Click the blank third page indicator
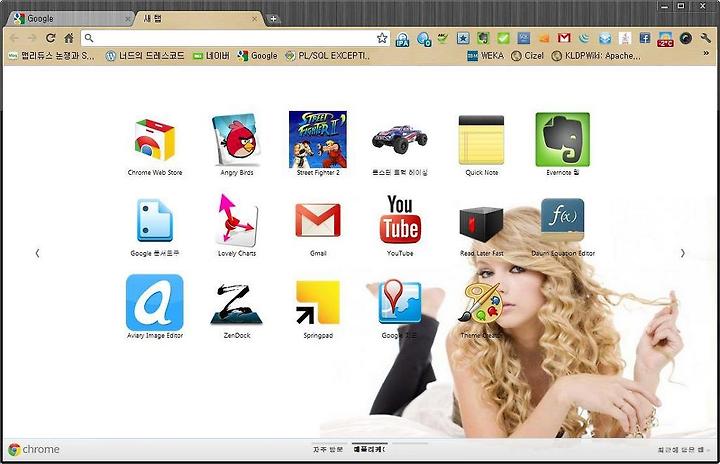 tap(410, 444)
